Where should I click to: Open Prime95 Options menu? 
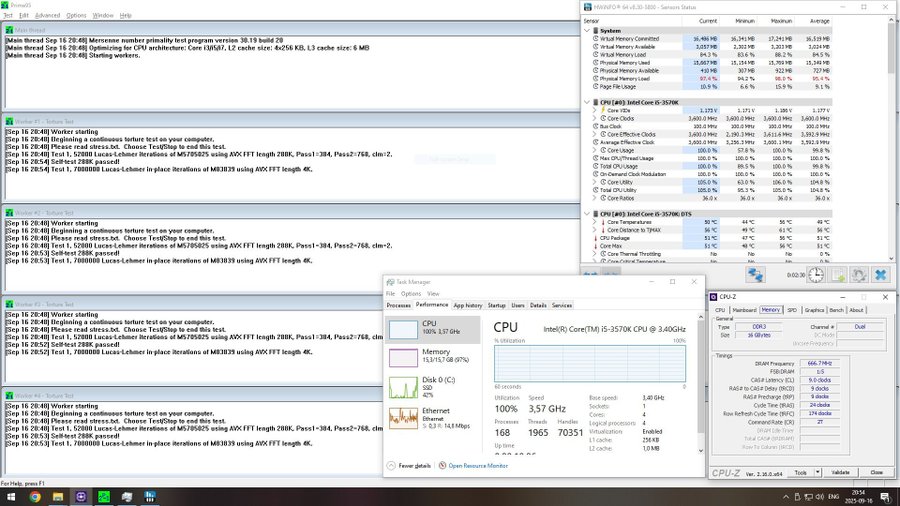click(x=76, y=15)
